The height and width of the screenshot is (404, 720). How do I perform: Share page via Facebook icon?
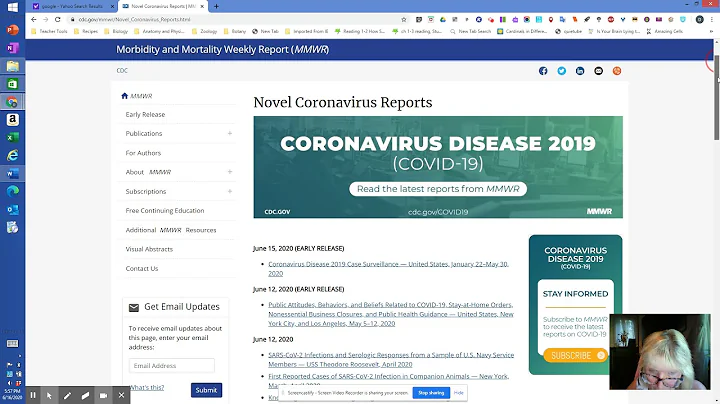point(543,71)
